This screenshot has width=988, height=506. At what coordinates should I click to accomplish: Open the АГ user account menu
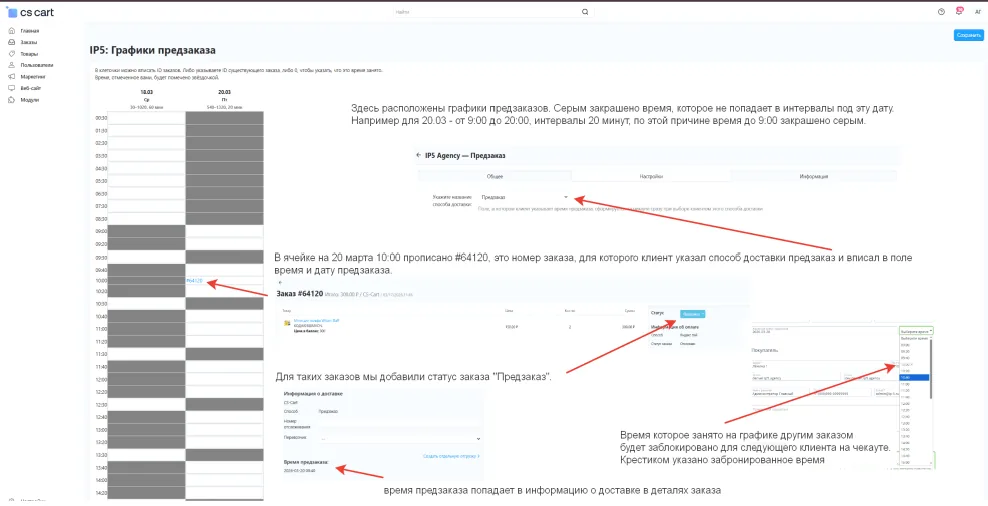pyautogui.click(x=978, y=12)
